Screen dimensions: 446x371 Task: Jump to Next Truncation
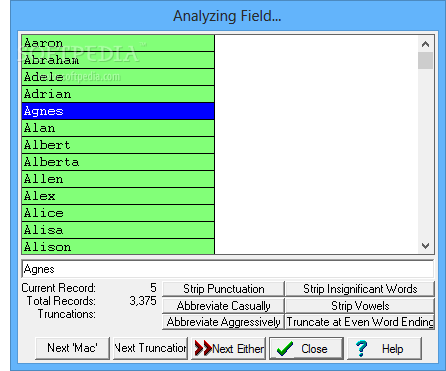click(150, 348)
